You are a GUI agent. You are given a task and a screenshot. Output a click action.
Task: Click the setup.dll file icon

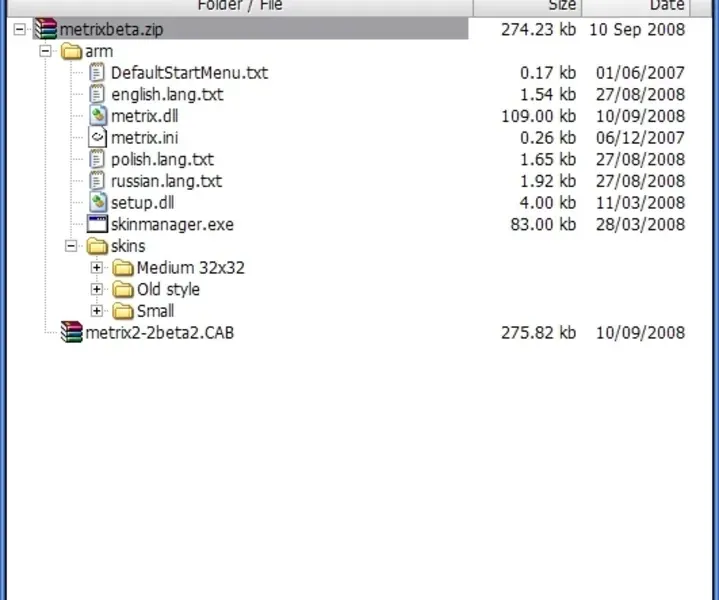98,202
